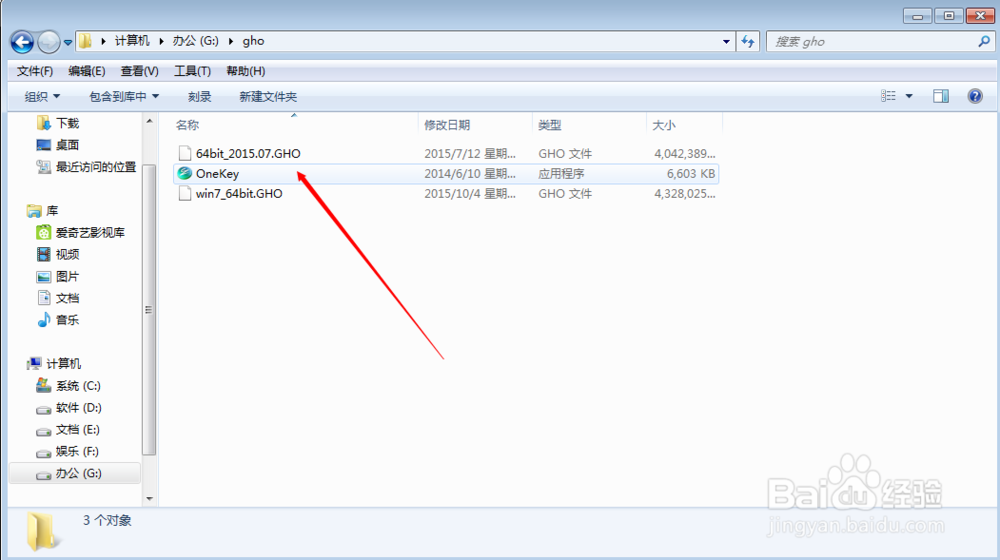This screenshot has width=1000, height=560.
Task: Open the view options dropdown arrow
Action: point(909,96)
